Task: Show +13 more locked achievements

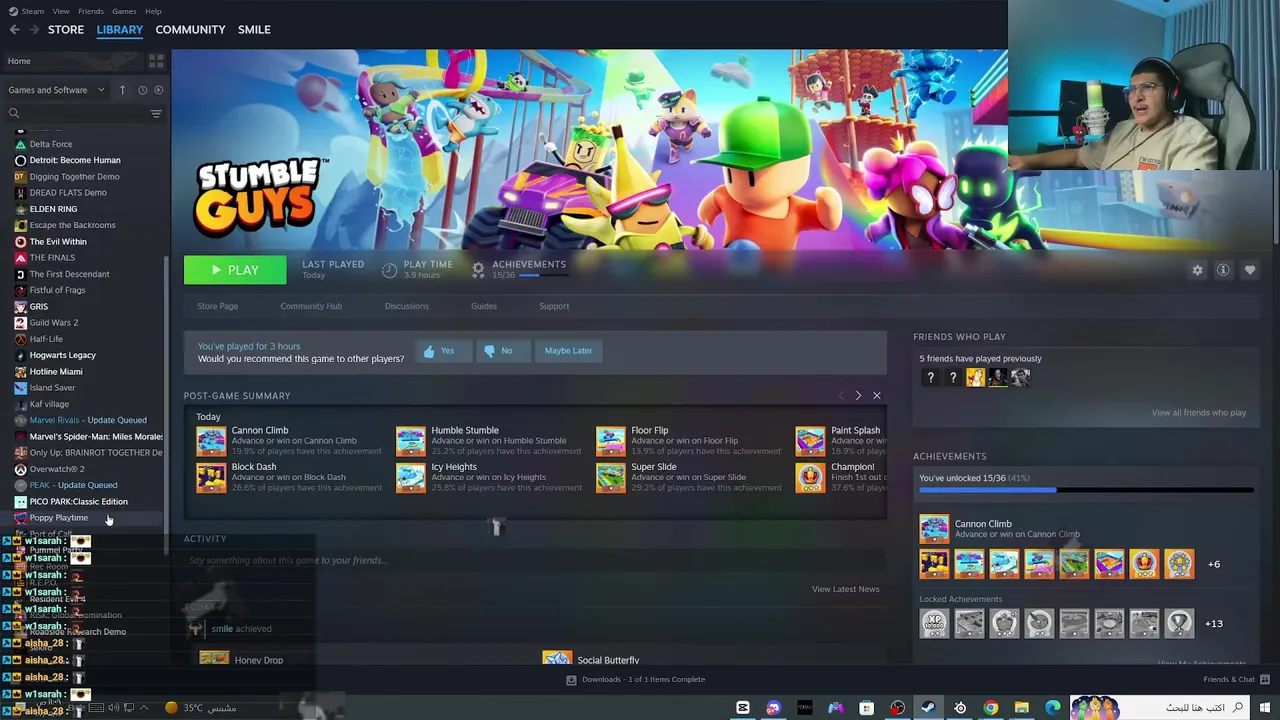Action: click(1213, 624)
